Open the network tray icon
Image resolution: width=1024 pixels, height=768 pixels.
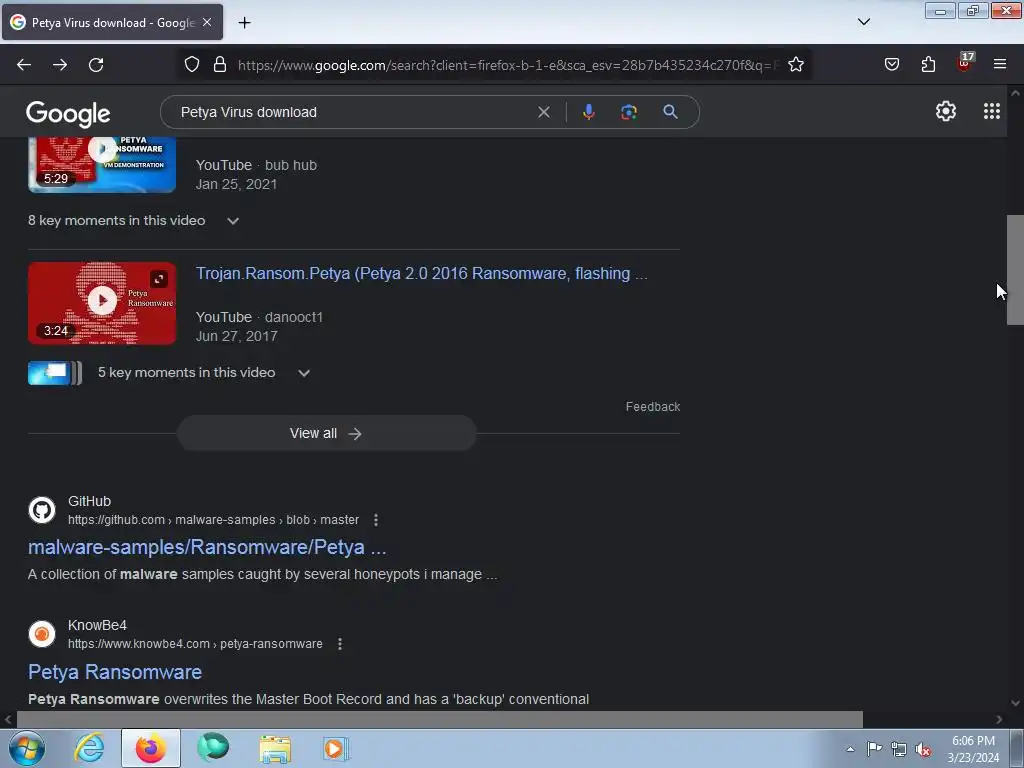[899, 750]
